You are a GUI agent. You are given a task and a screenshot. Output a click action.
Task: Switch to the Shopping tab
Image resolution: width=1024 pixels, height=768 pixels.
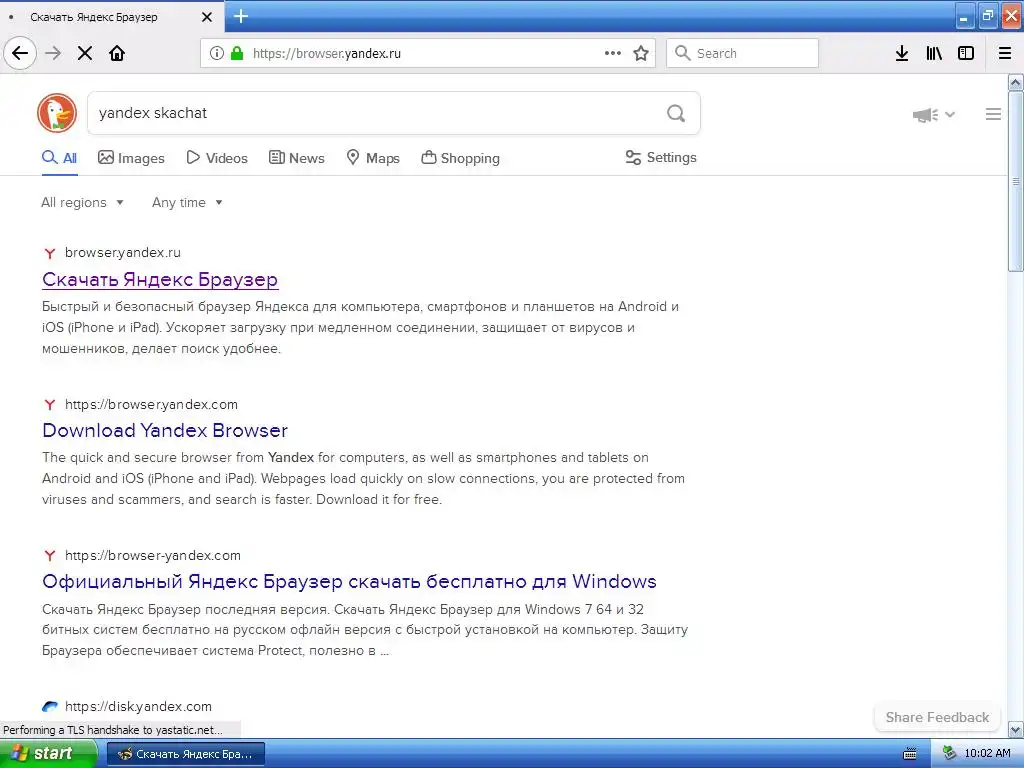point(460,158)
